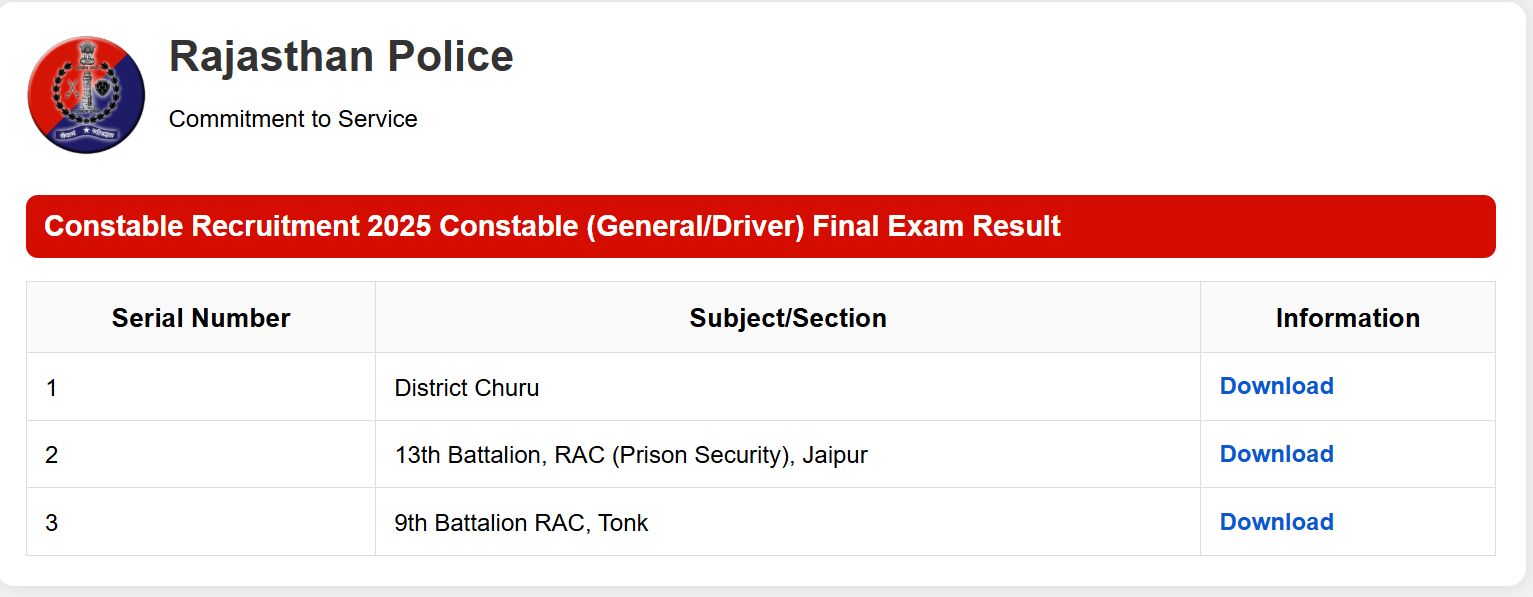Click the Rajasthan Police emblem logo
This screenshot has width=1533, height=597.
click(86, 95)
